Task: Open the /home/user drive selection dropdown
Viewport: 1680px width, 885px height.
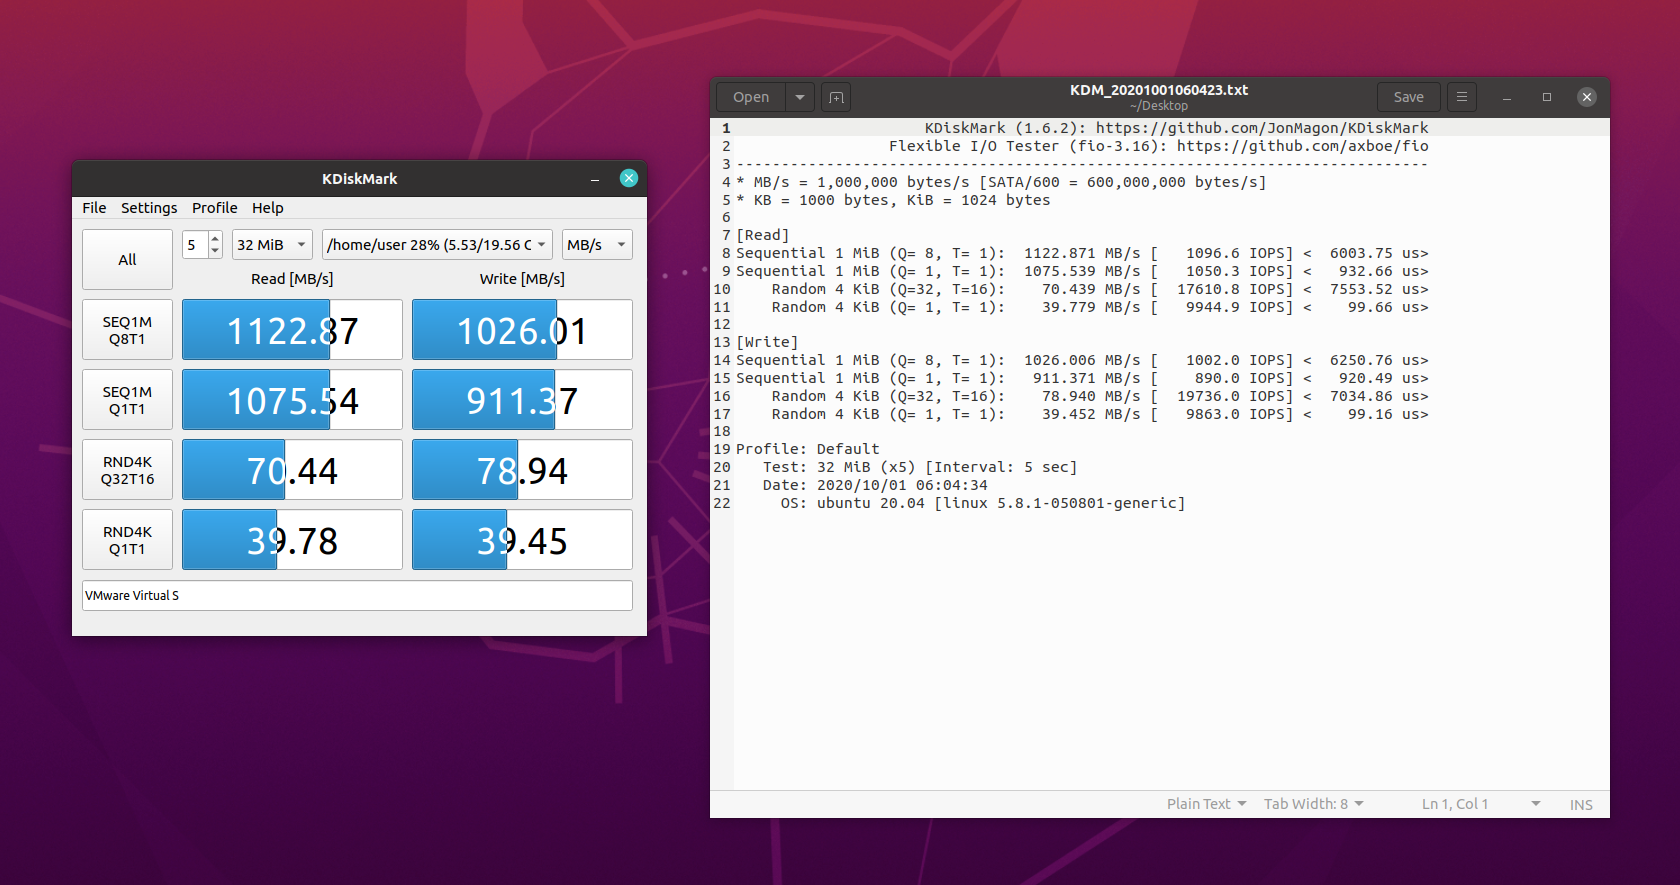Action: point(437,245)
